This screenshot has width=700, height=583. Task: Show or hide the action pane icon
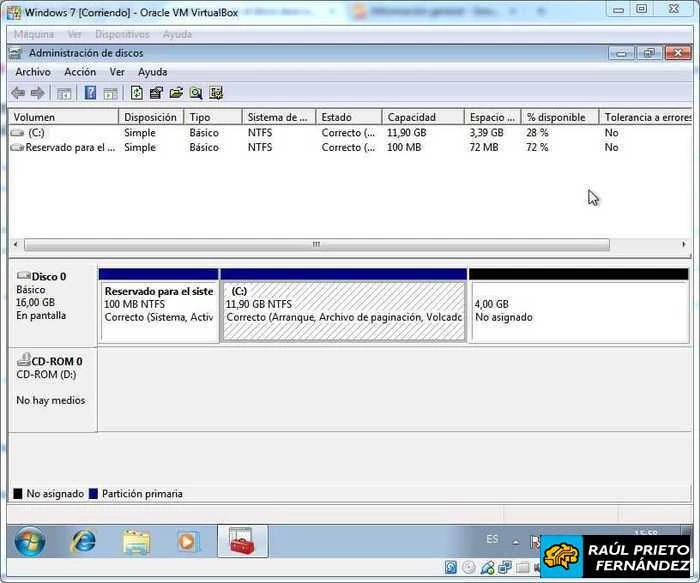[111, 93]
